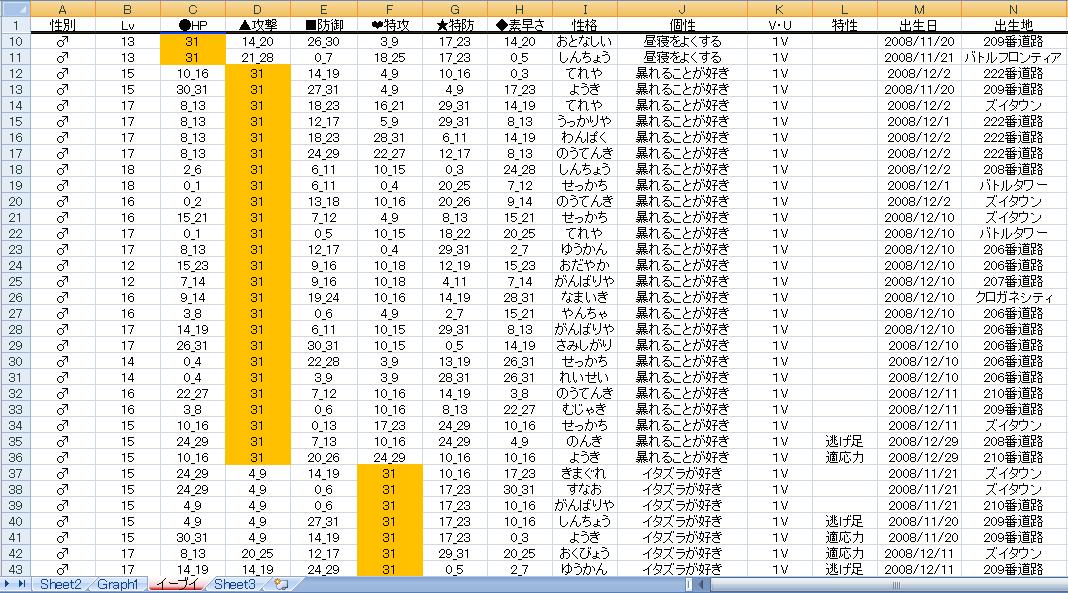Click the 逃げ足 cell in row 35
The width and height of the screenshot is (1068, 593).
845,441
